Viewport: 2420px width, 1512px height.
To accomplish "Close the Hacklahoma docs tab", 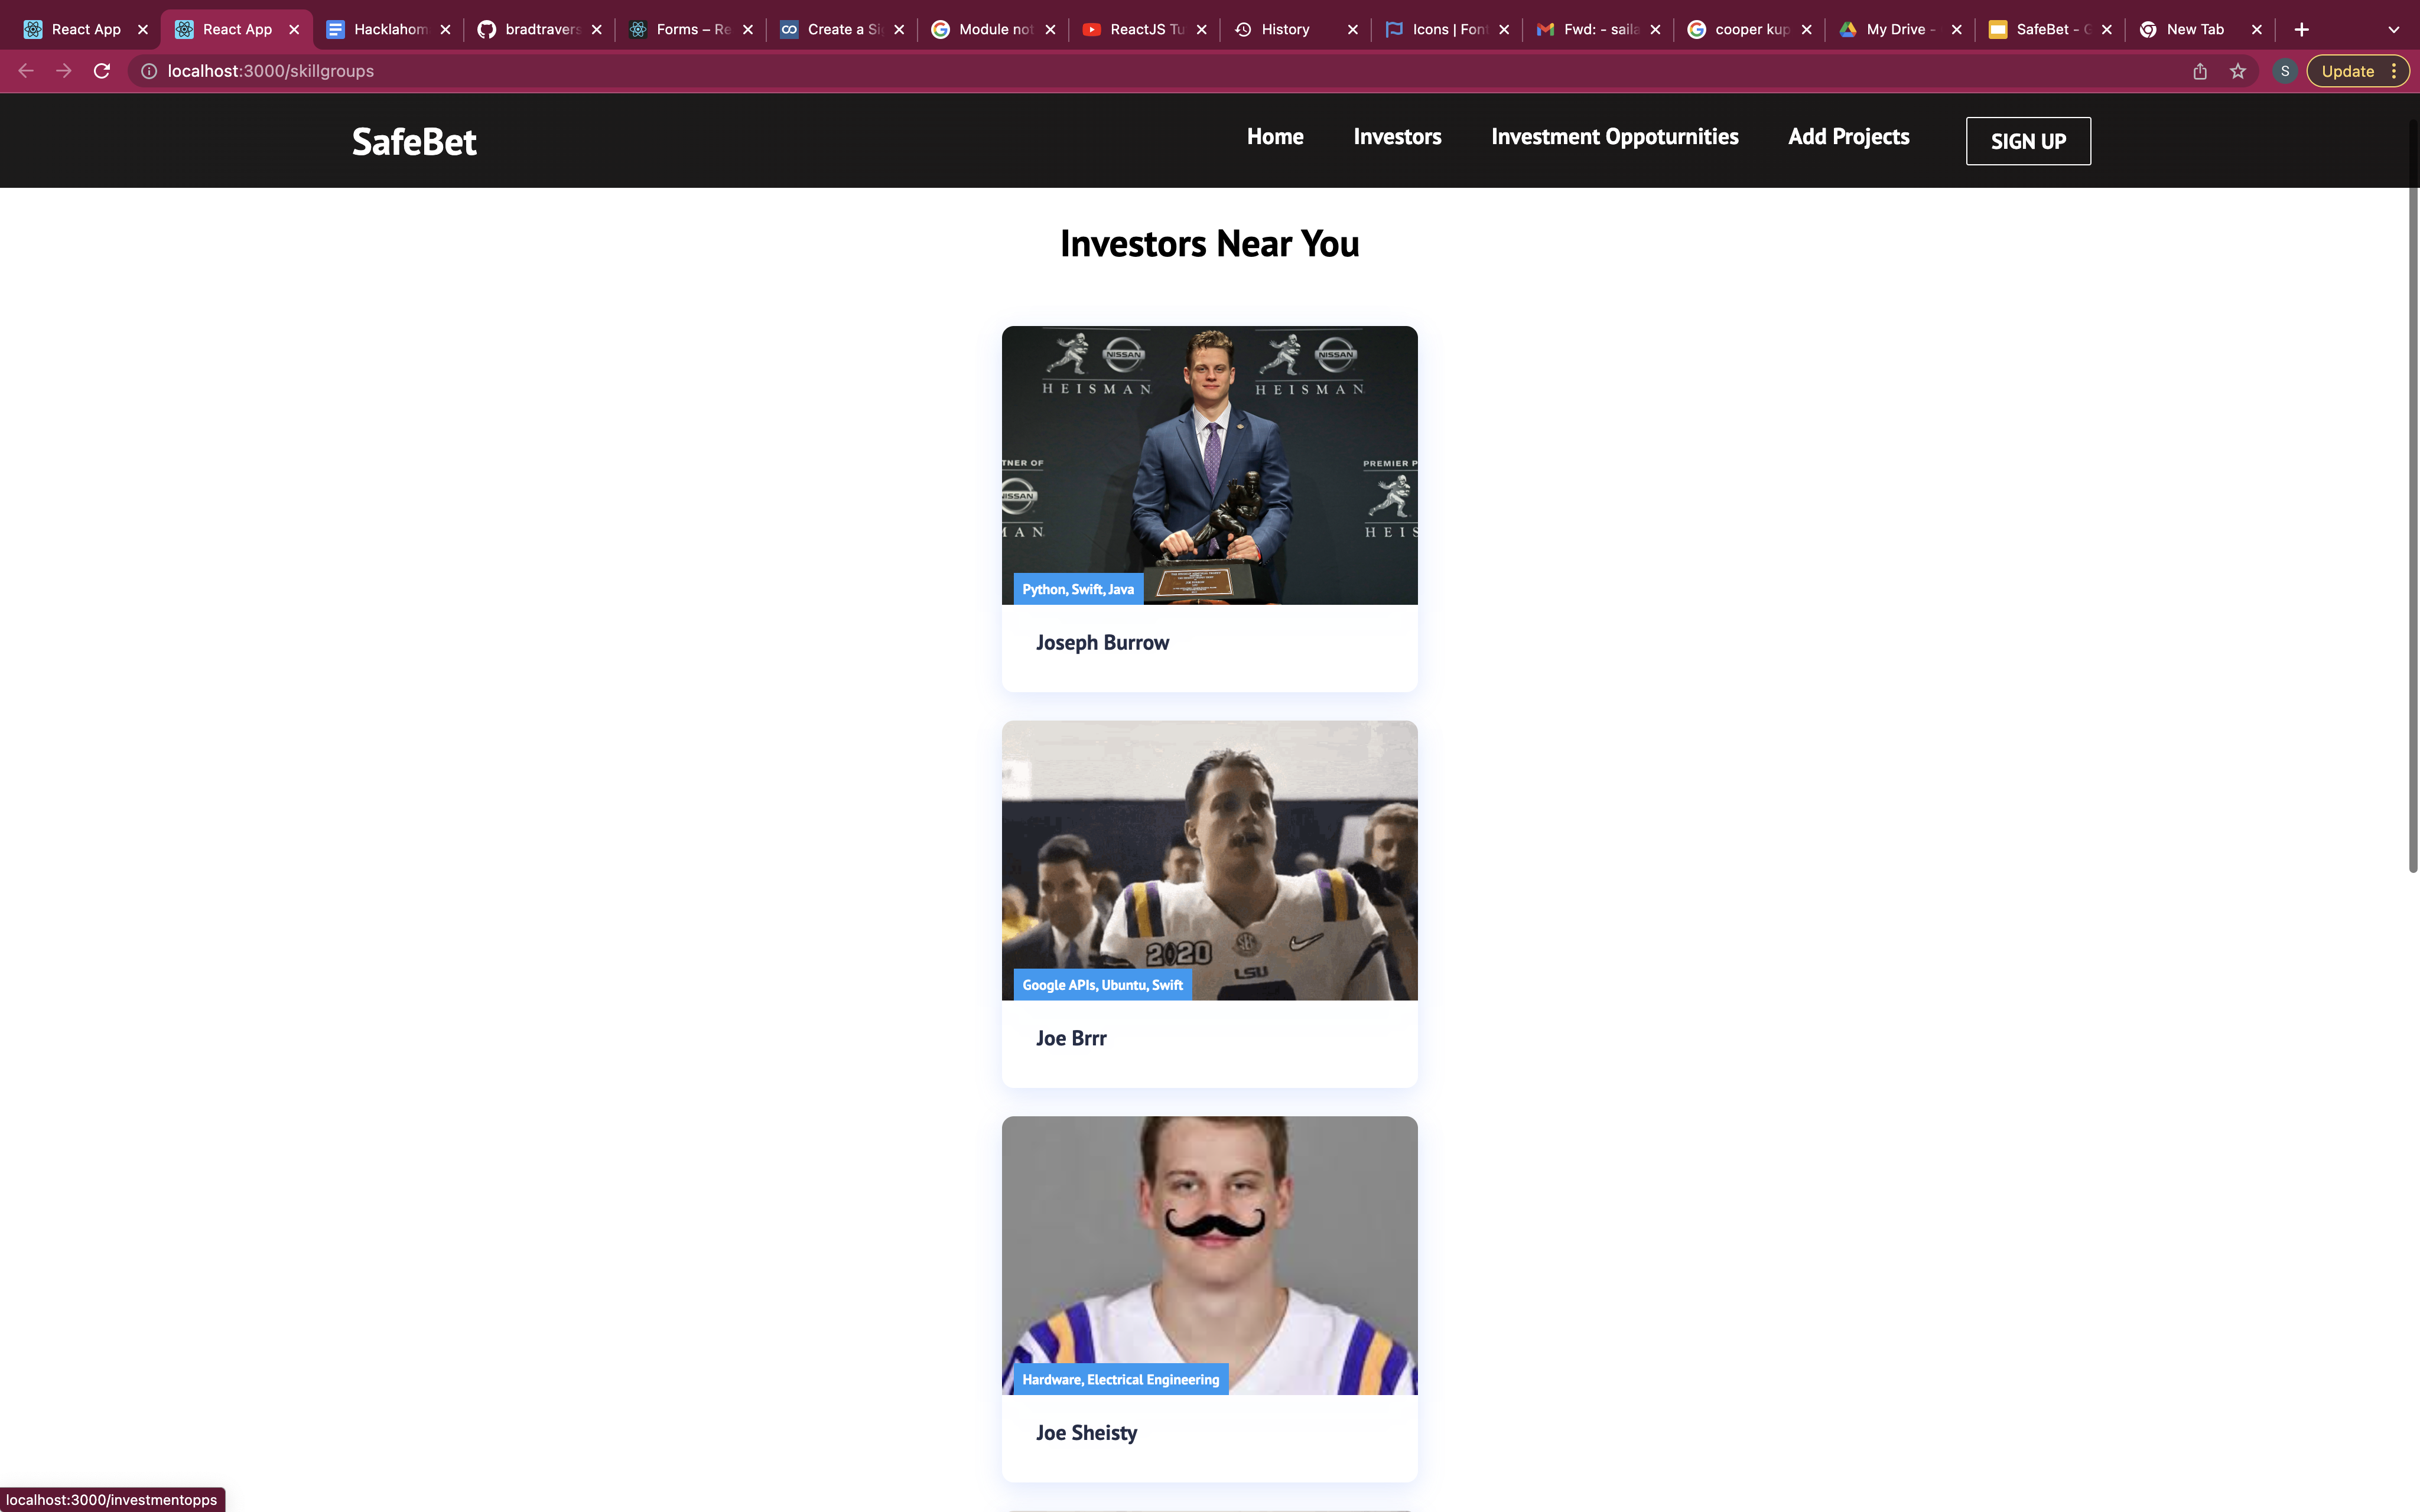I will [445, 29].
